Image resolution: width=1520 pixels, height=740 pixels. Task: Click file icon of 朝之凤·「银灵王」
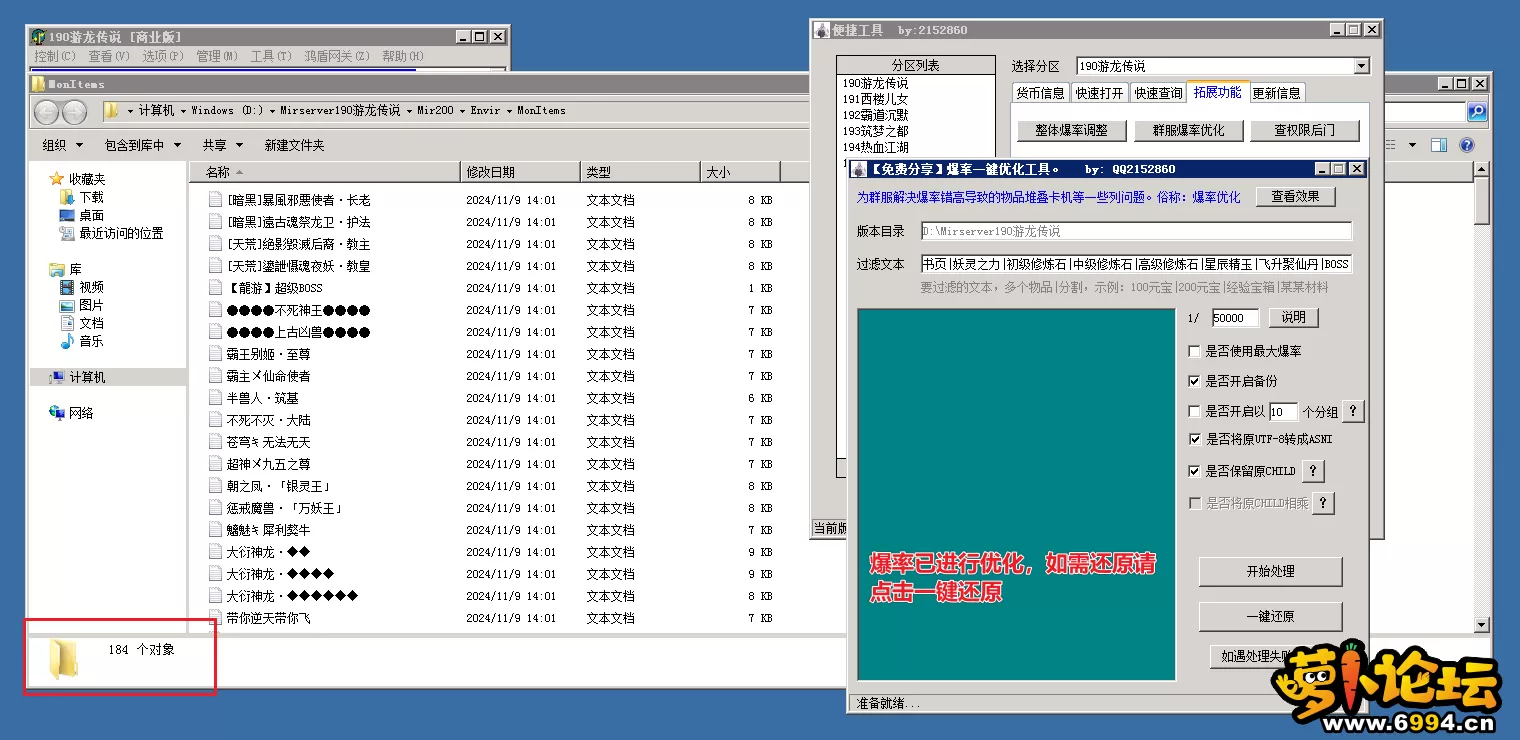click(215, 485)
